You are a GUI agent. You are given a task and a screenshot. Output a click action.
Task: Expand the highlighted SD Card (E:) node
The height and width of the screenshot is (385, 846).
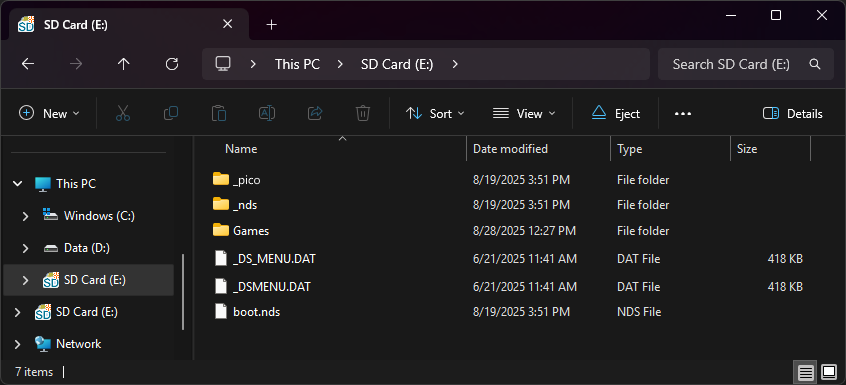(25, 280)
